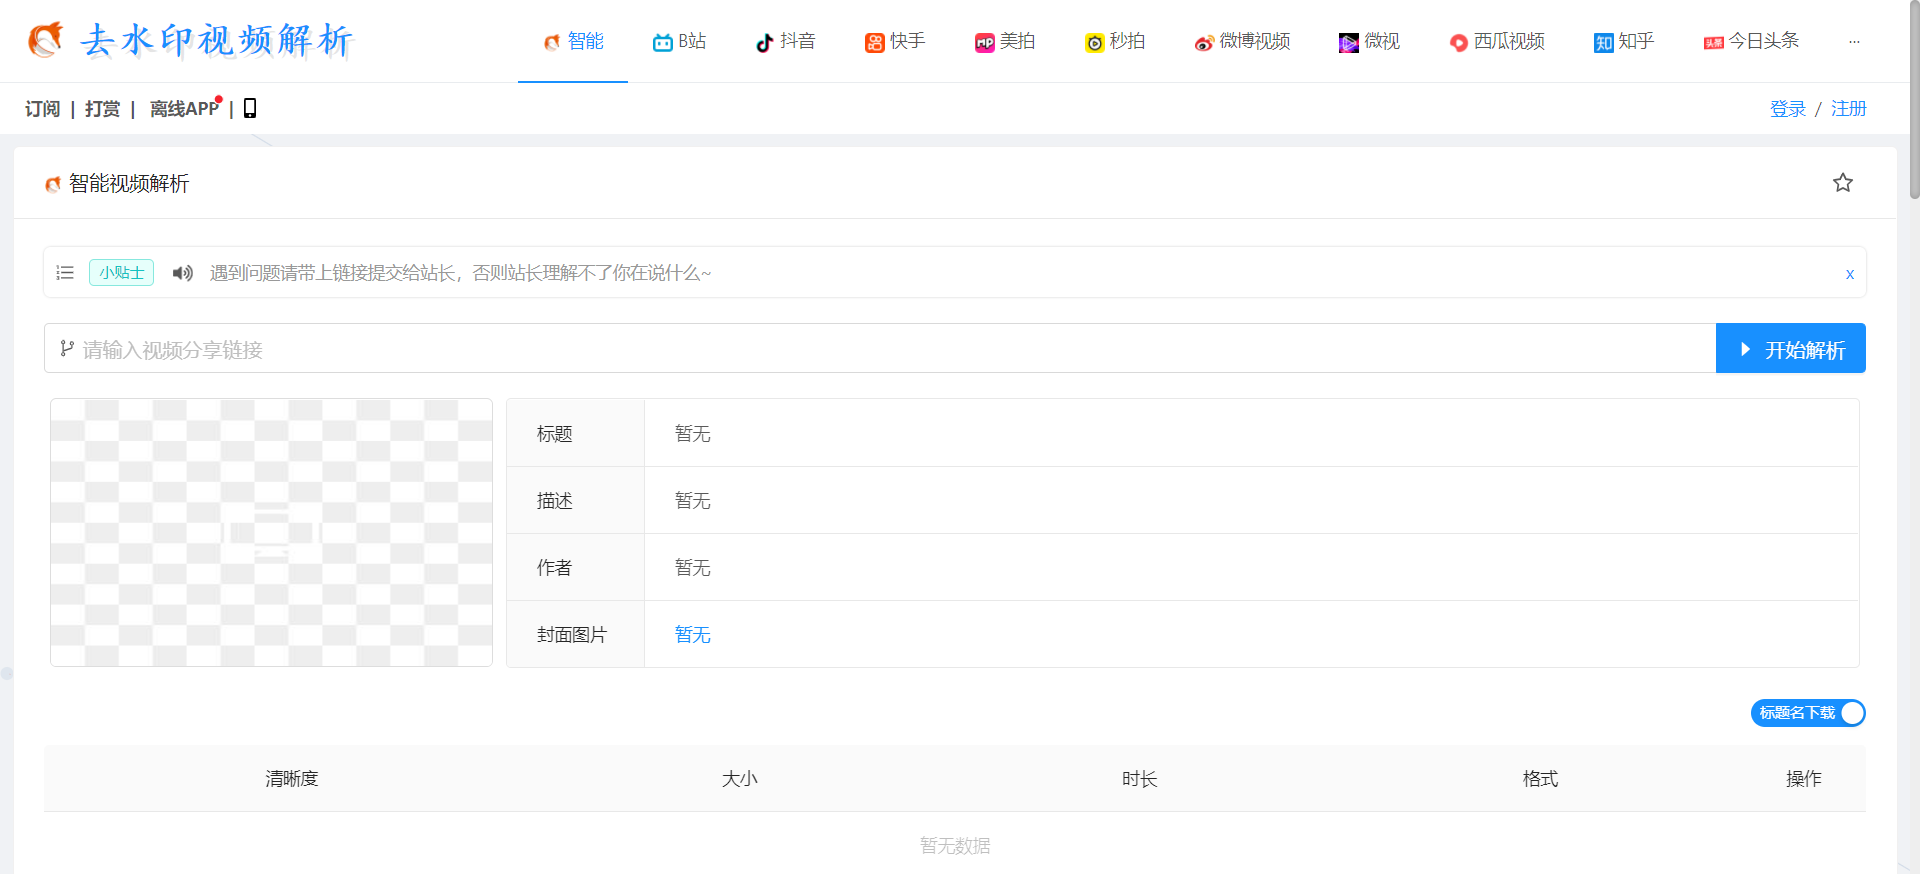1920x874 pixels.
Task: Switch to the 微视 tab
Action: point(1369,41)
